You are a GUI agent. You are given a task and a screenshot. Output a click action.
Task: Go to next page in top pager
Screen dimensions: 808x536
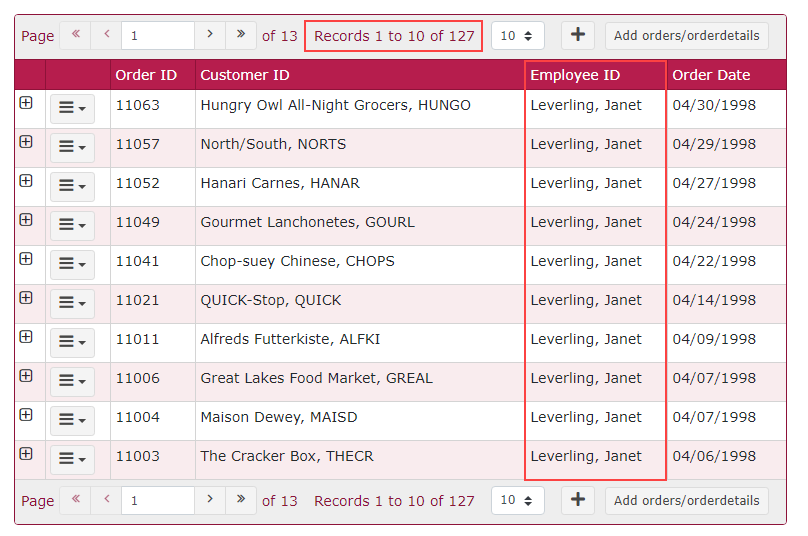[209, 35]
